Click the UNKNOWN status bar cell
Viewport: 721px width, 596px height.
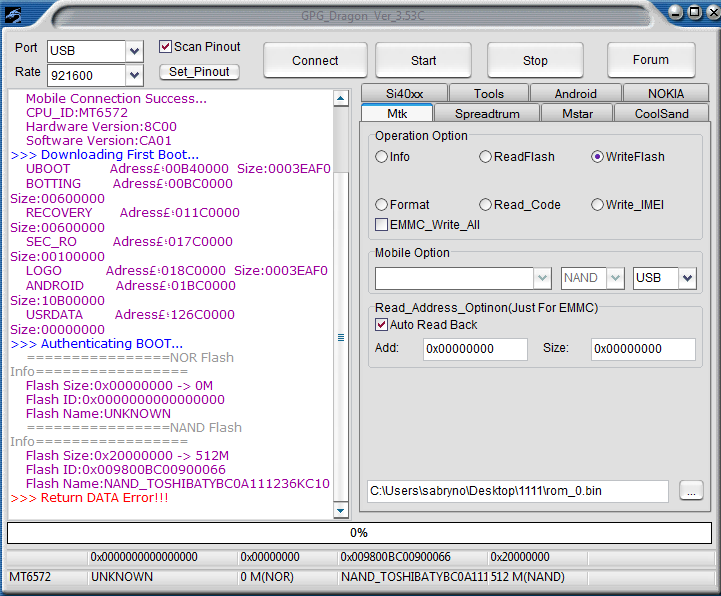tap(162, 577)
